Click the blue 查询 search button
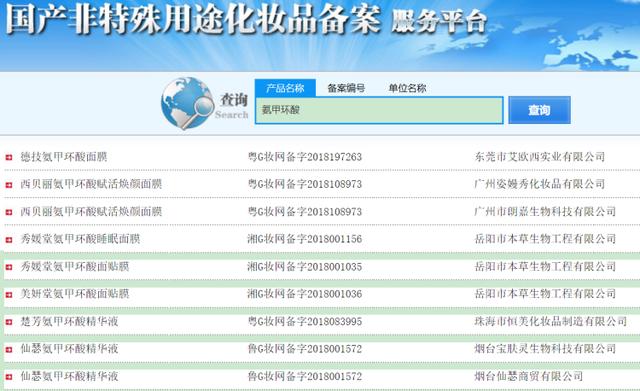This screenshot has height=391, width=640. [539, 110]
